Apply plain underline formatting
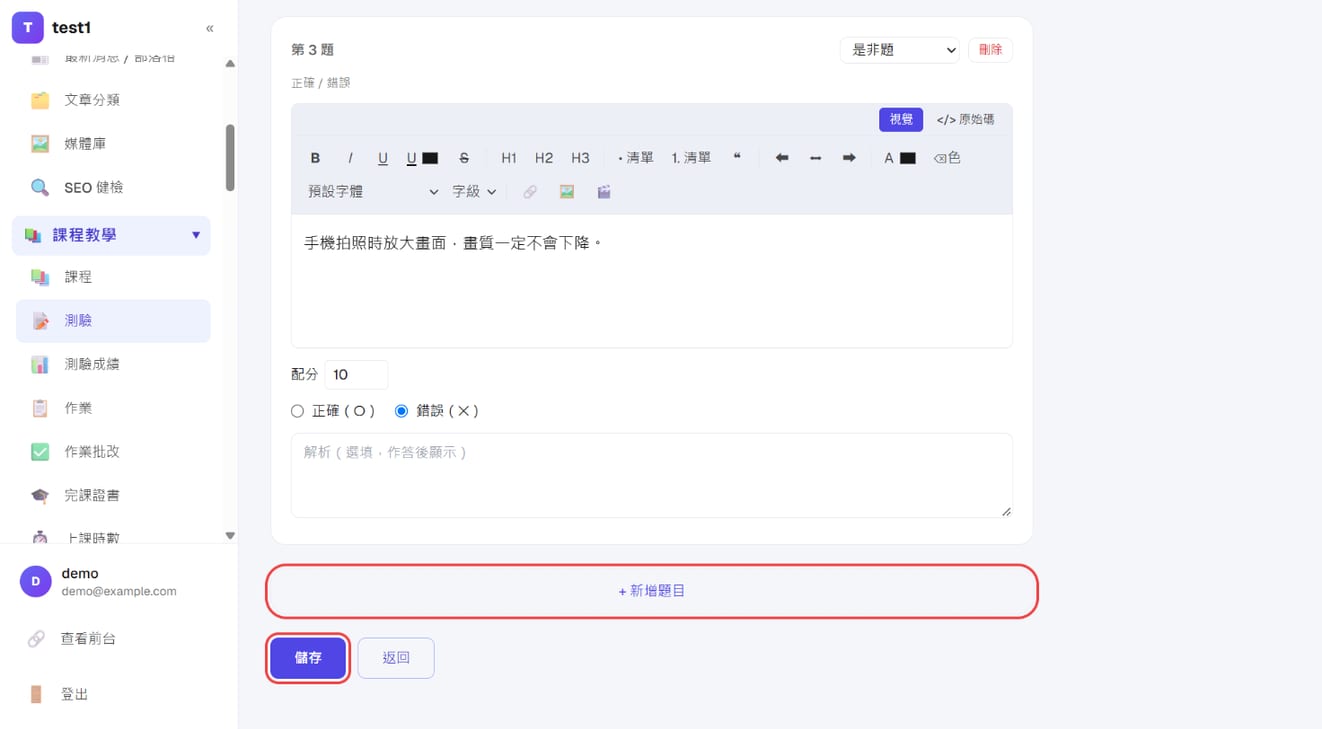 383,158
